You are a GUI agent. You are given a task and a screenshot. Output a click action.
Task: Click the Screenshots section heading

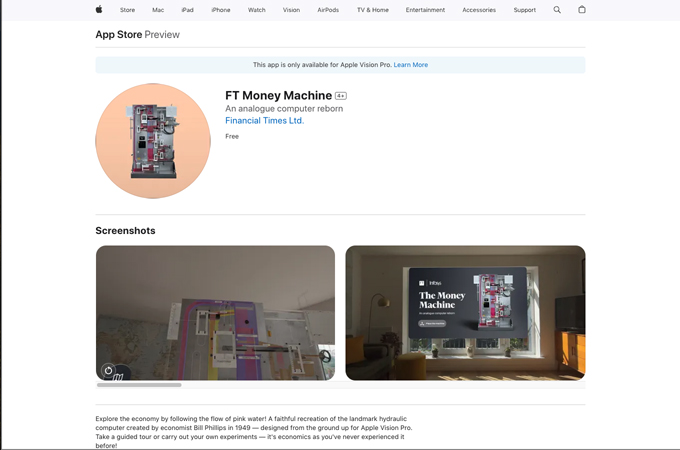pyautogui.click(x=125, y=231)
